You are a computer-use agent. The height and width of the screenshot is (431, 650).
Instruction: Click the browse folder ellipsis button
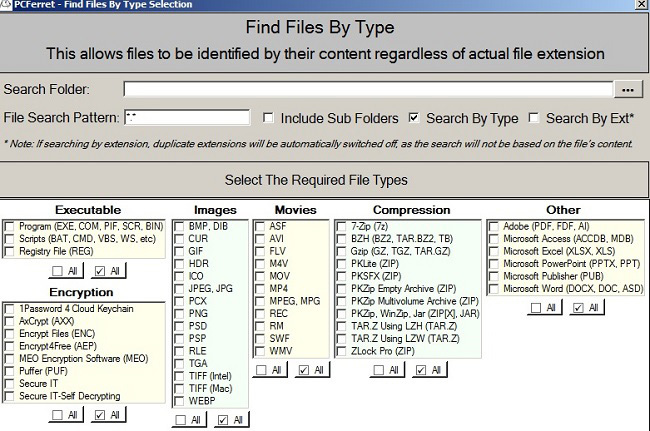(x=627, y=90)
